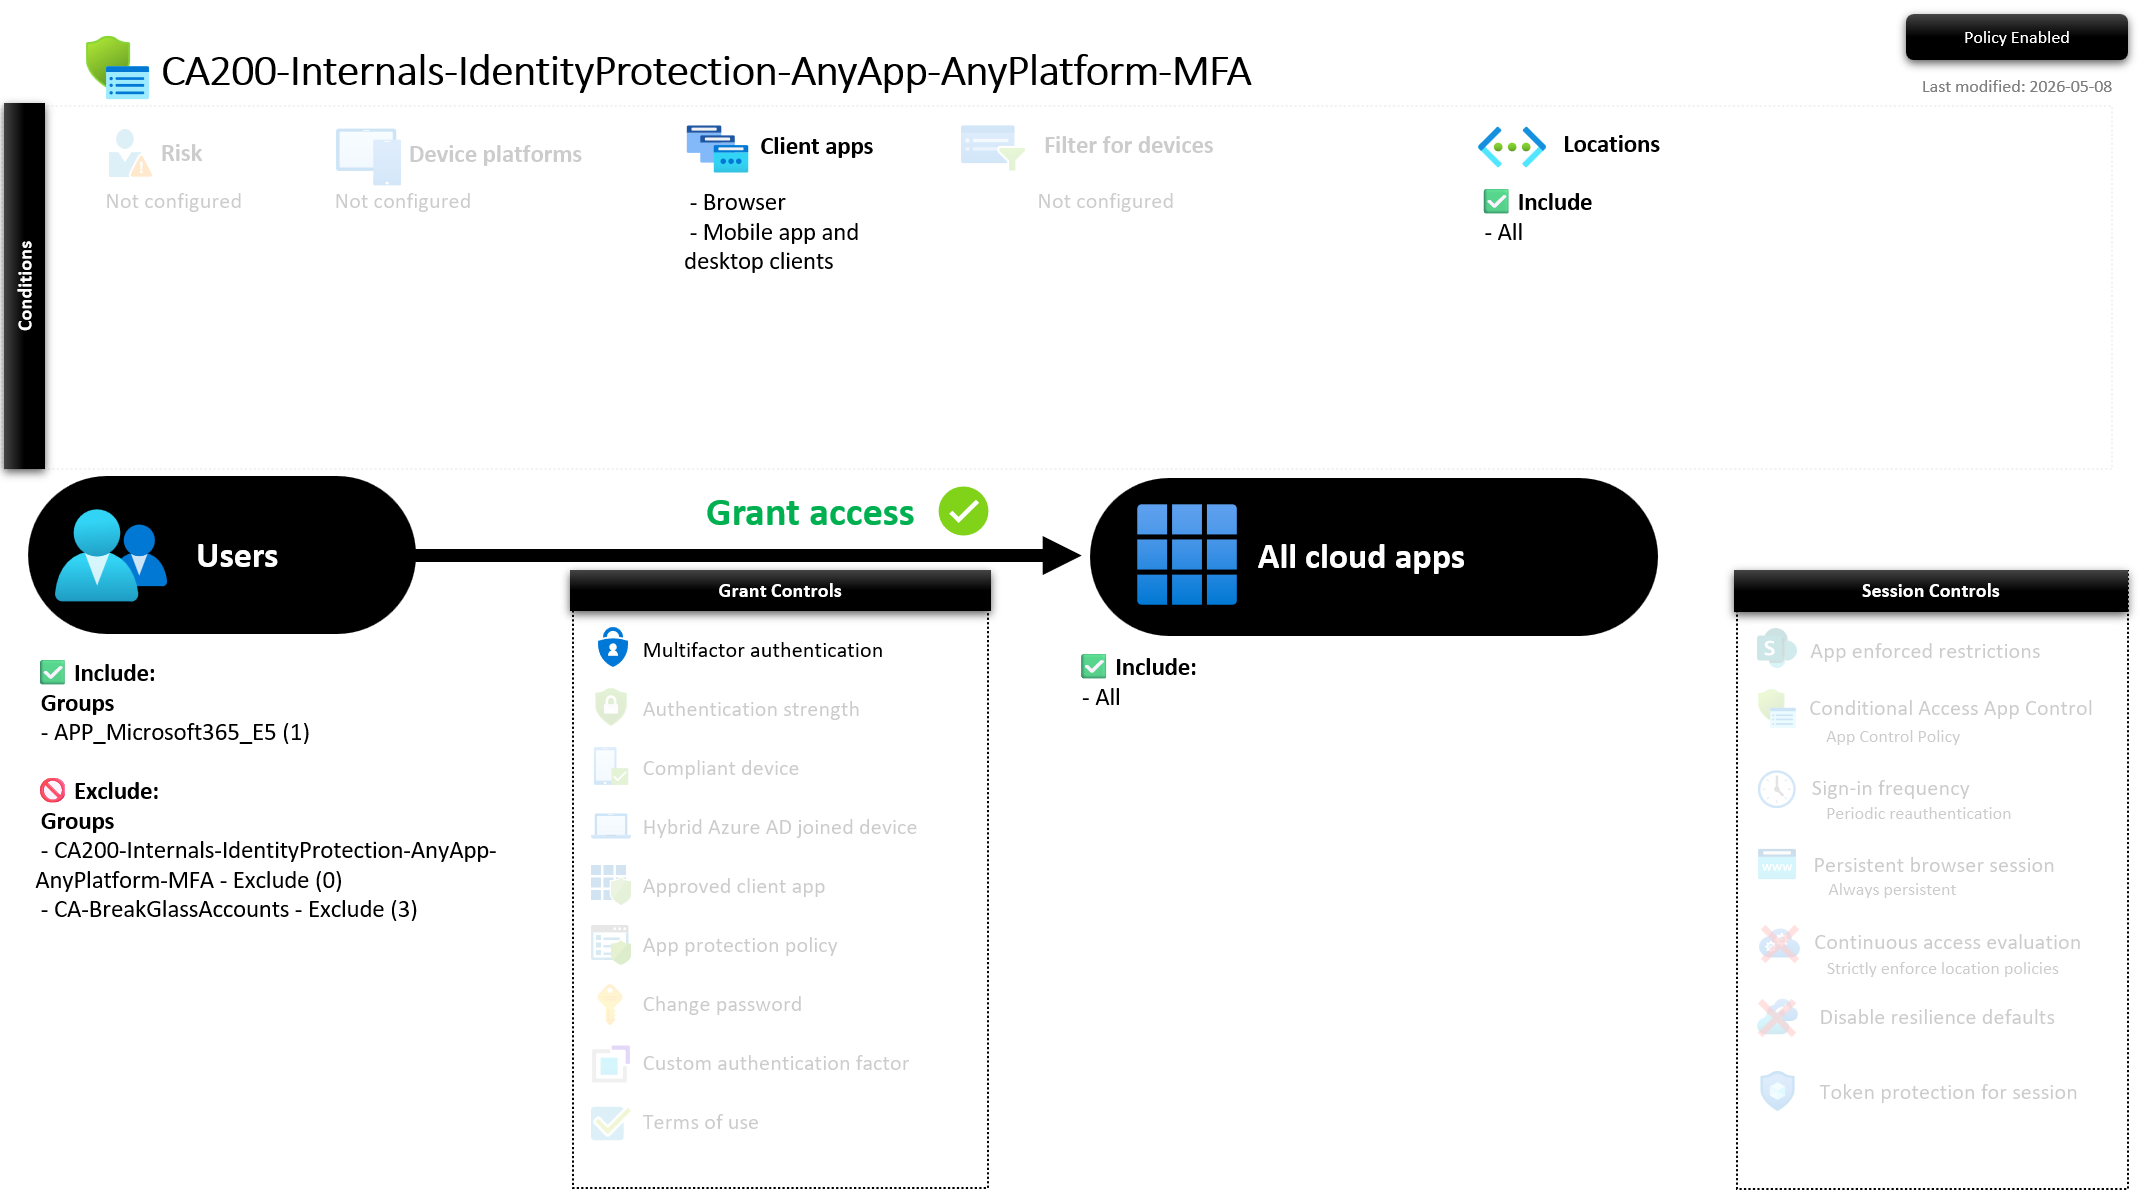This screenshot has width=2141, height=1204.
Task: Click the Compliant device icon
Action: (x=611, y=767)
